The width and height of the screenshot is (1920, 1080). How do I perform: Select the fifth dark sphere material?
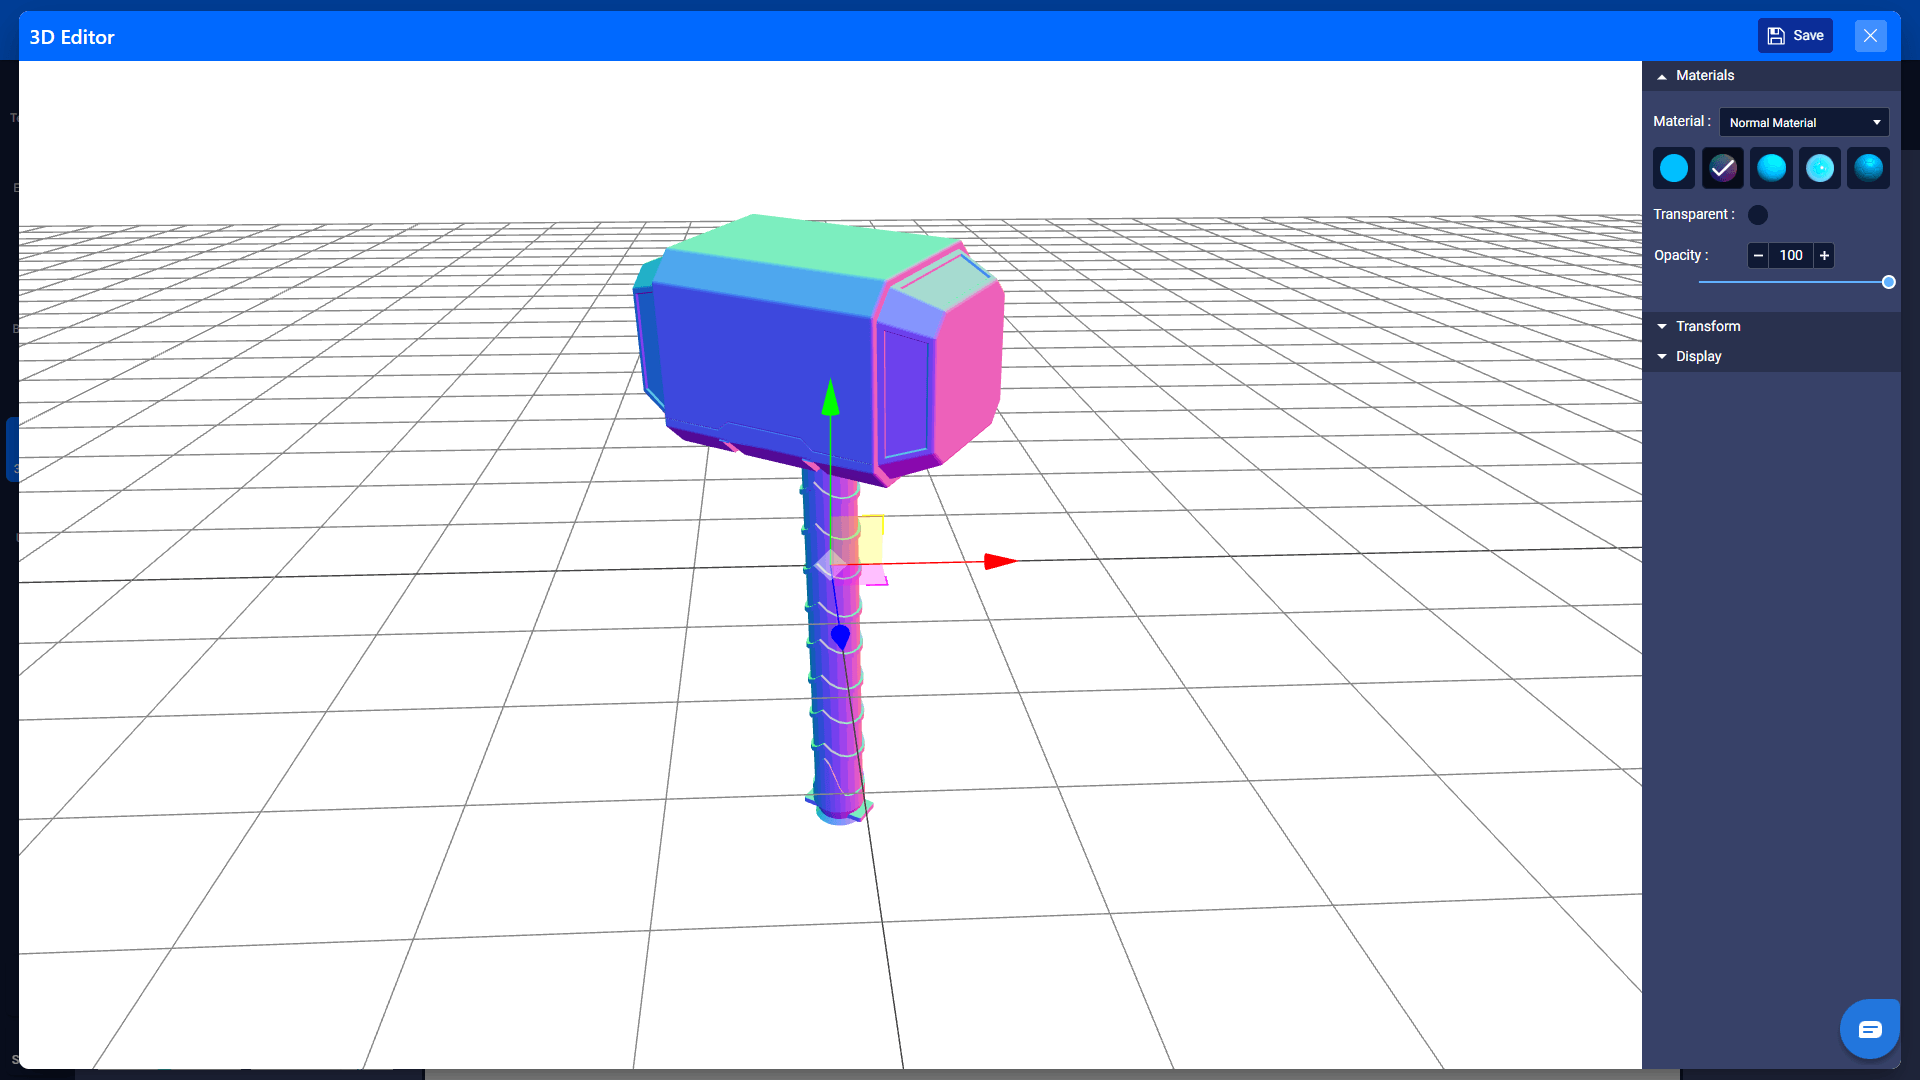coord(1868,168)
